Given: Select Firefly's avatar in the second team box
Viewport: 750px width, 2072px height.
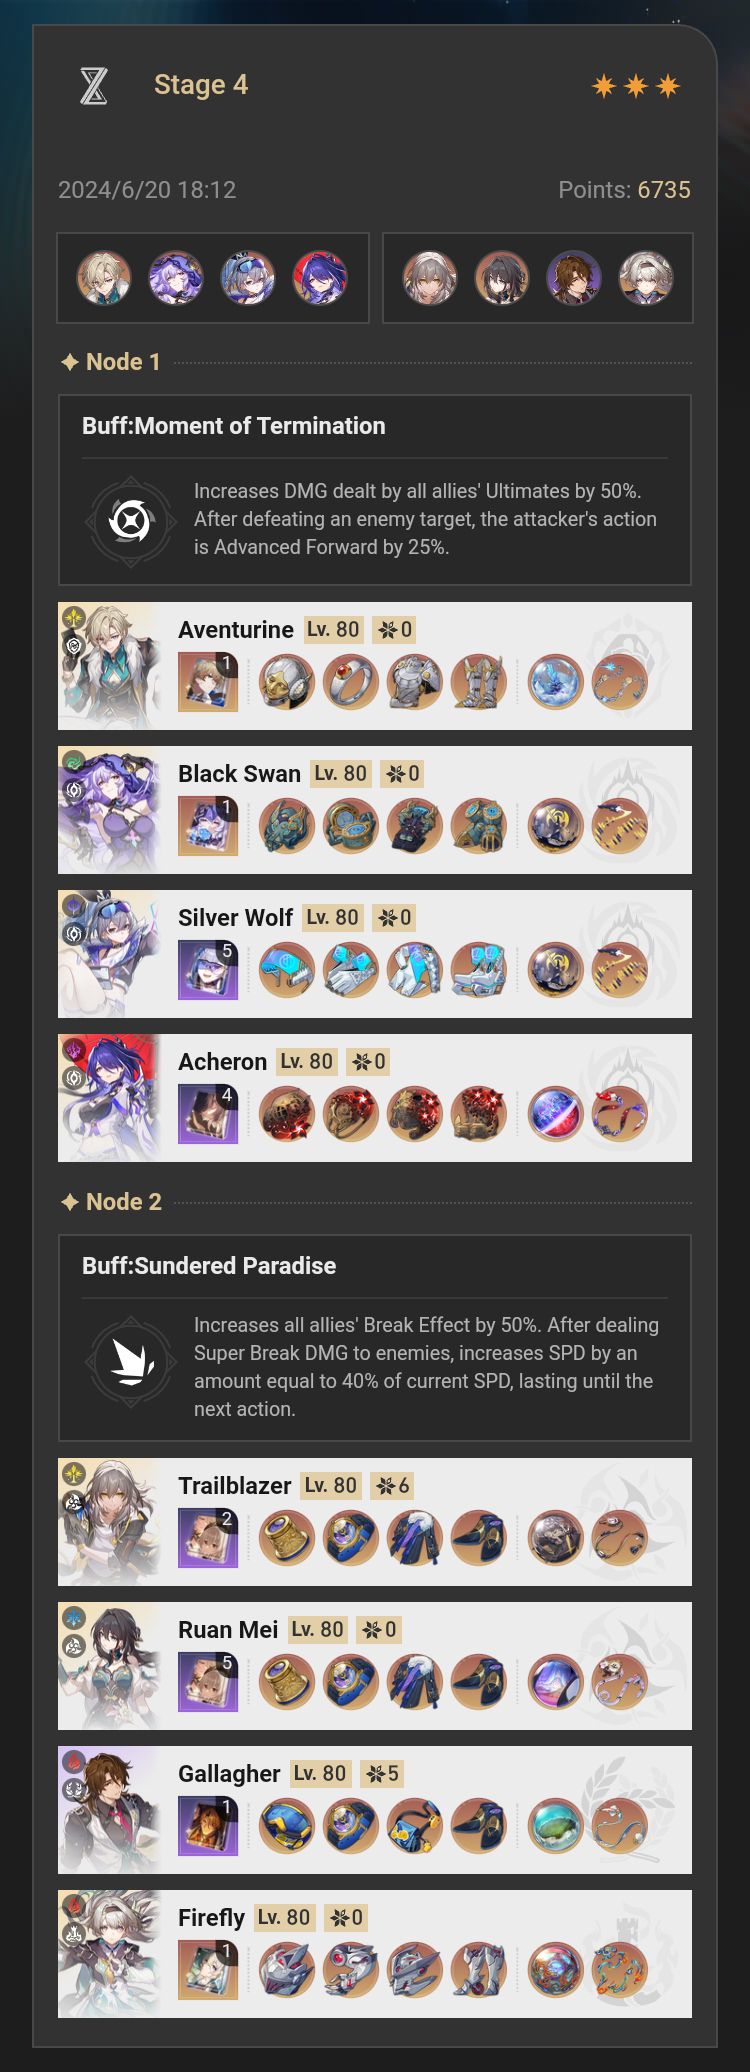Looking at the screenshot, I should (646, 278).
